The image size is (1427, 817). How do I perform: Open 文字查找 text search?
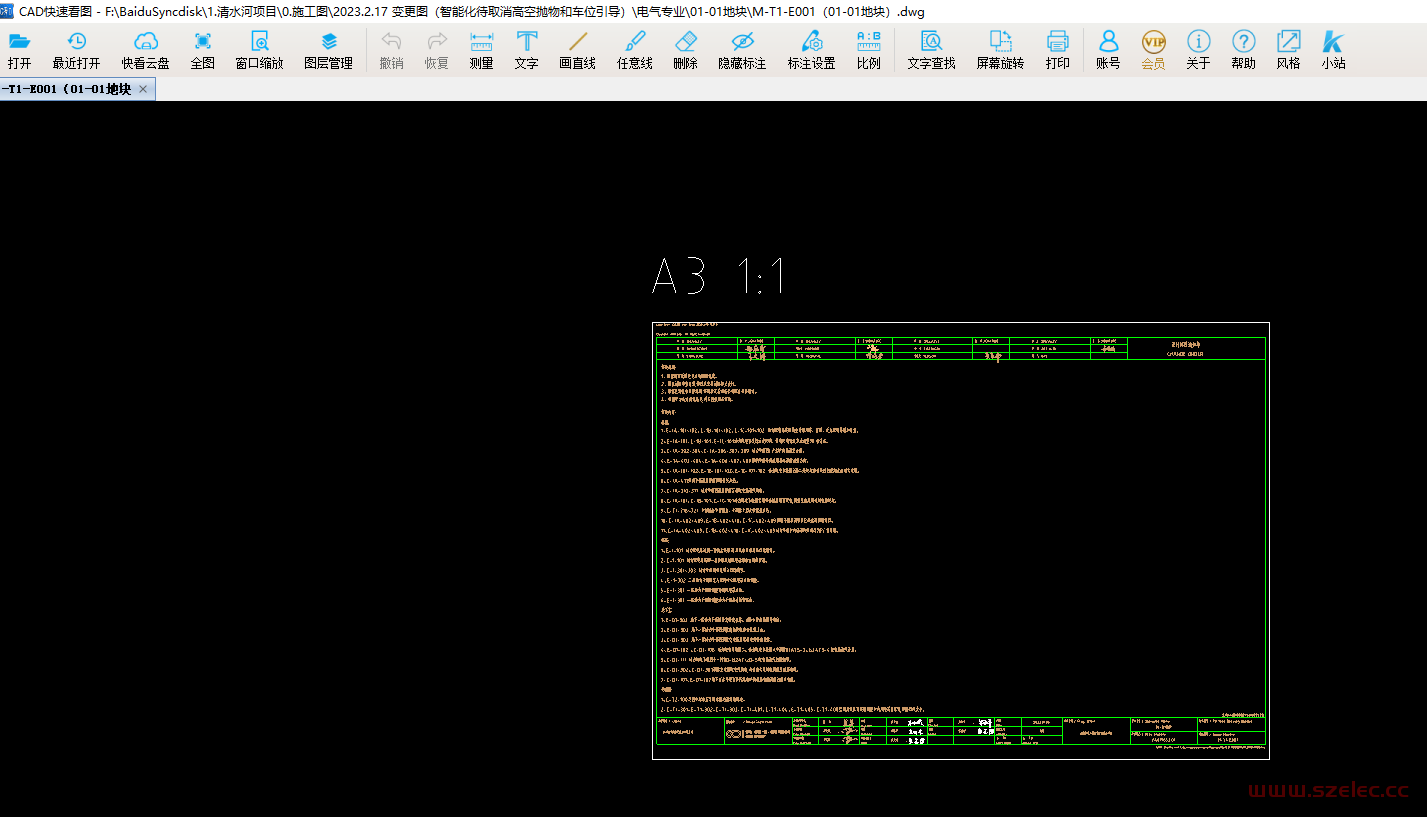(x=932, y=50)
